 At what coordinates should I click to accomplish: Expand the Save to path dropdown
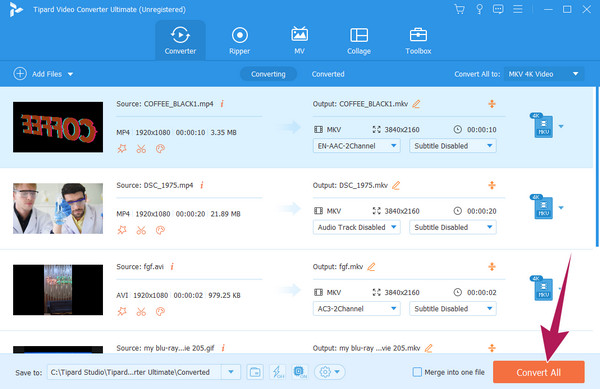click(x=231, y=372)
